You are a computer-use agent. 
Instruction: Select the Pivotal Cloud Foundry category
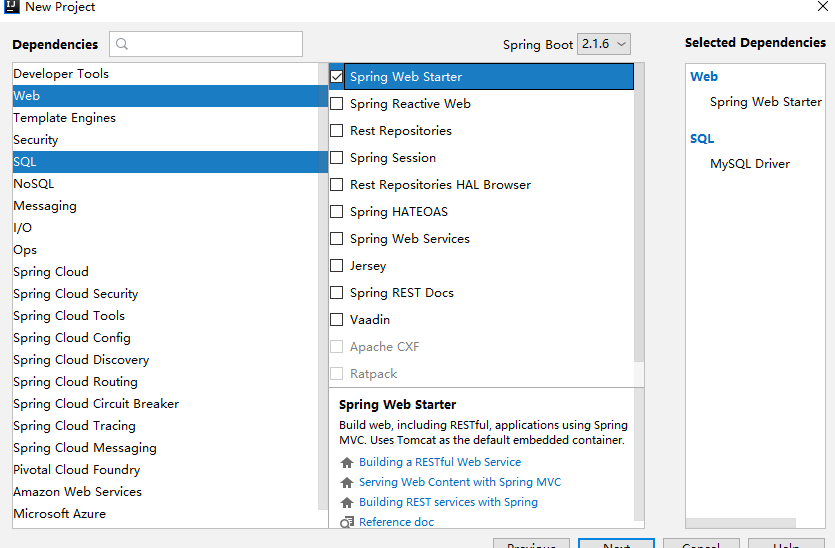[165, 470]
